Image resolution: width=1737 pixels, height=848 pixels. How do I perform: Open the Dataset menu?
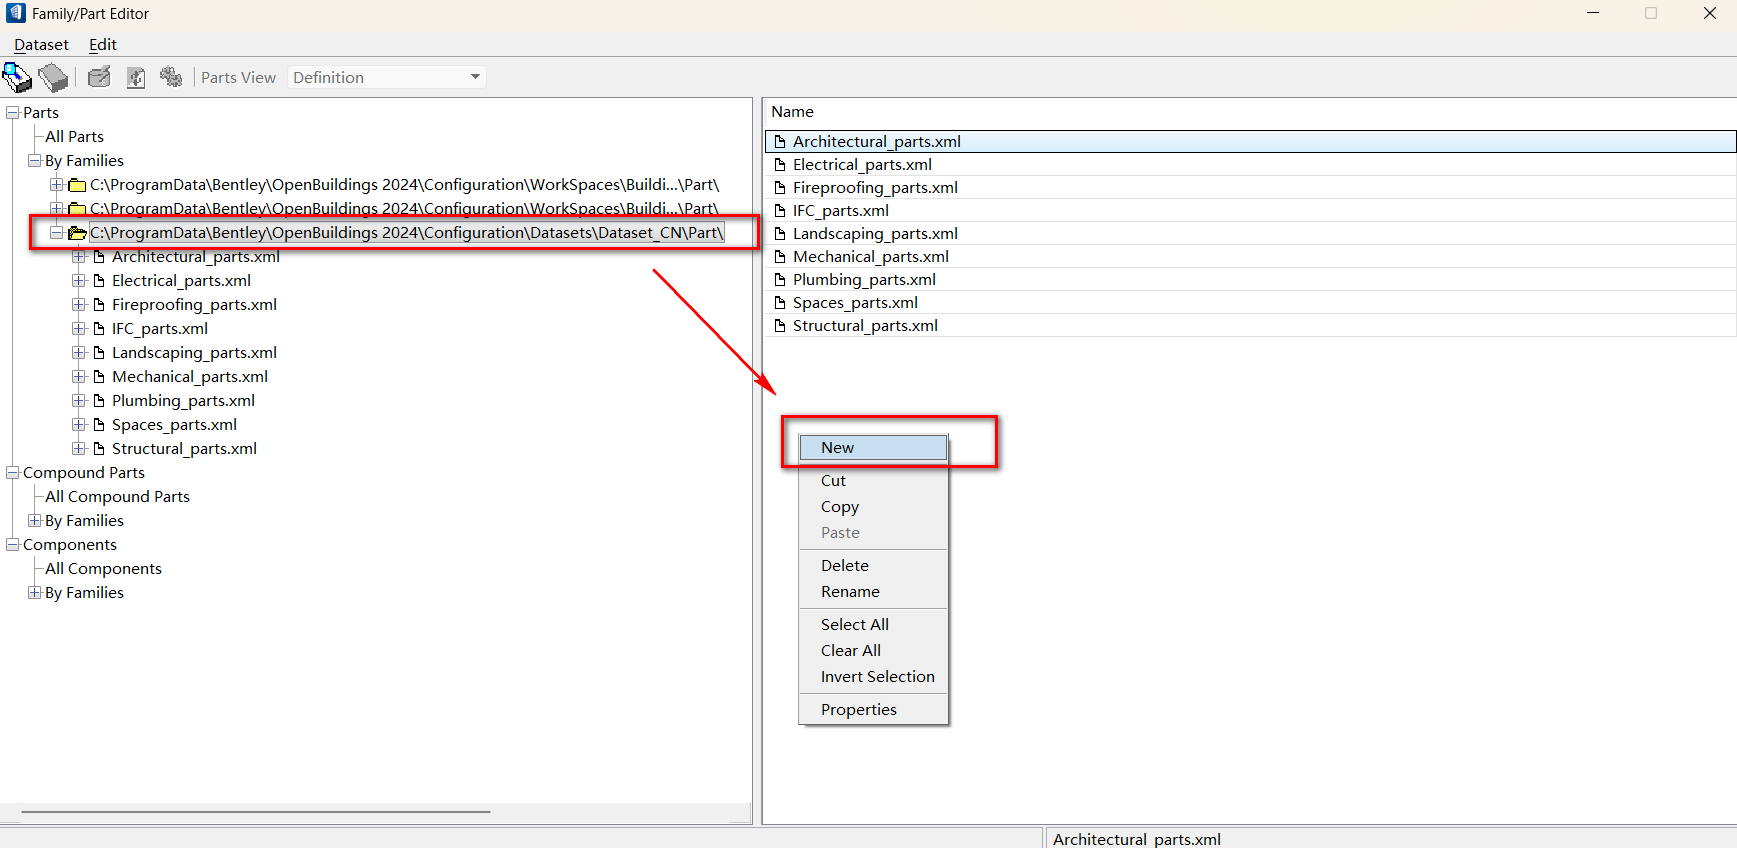pyautogui.click(x=41, y=45)
